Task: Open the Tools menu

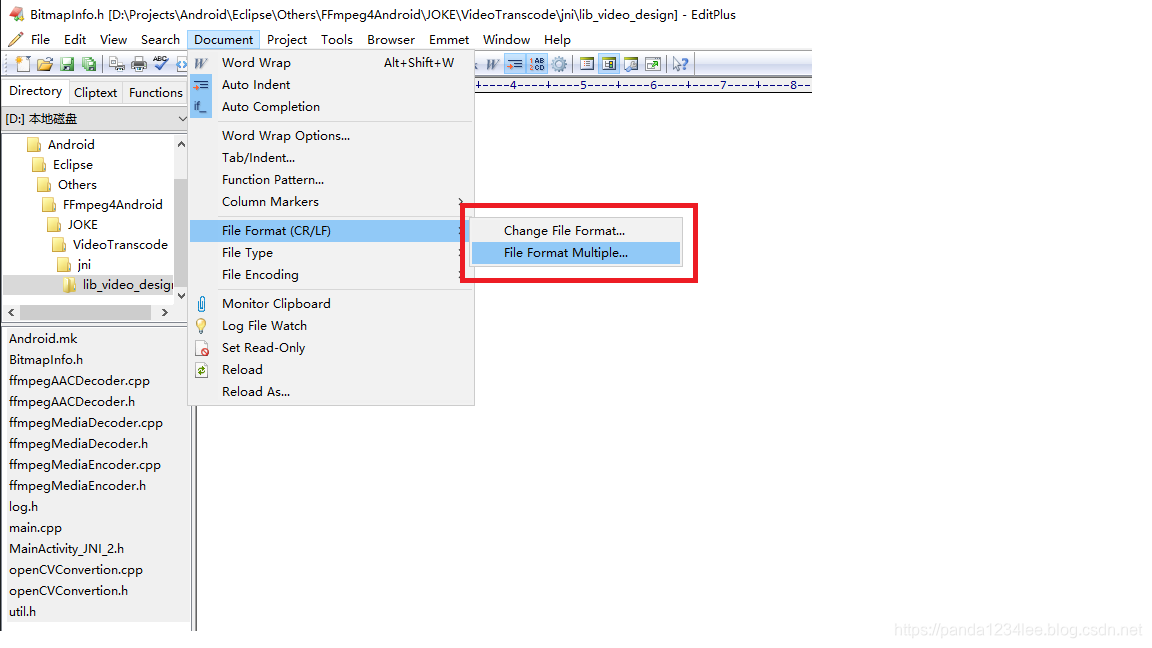Action: pyautogui.click(x=336, y=40)
